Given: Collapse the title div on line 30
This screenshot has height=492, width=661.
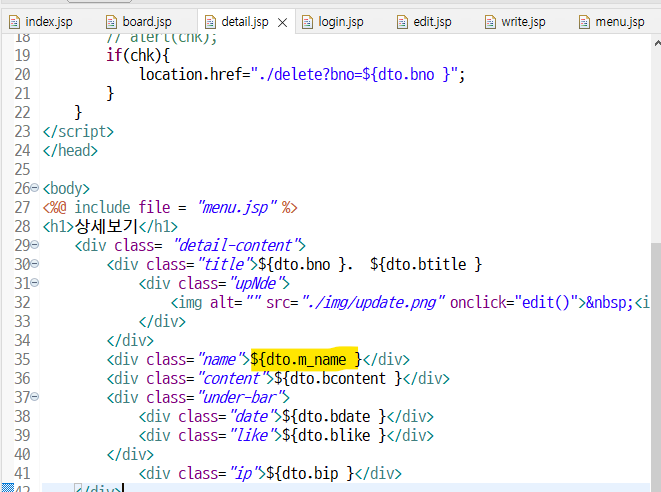Looking at the screenshot, I should [35, 263].
